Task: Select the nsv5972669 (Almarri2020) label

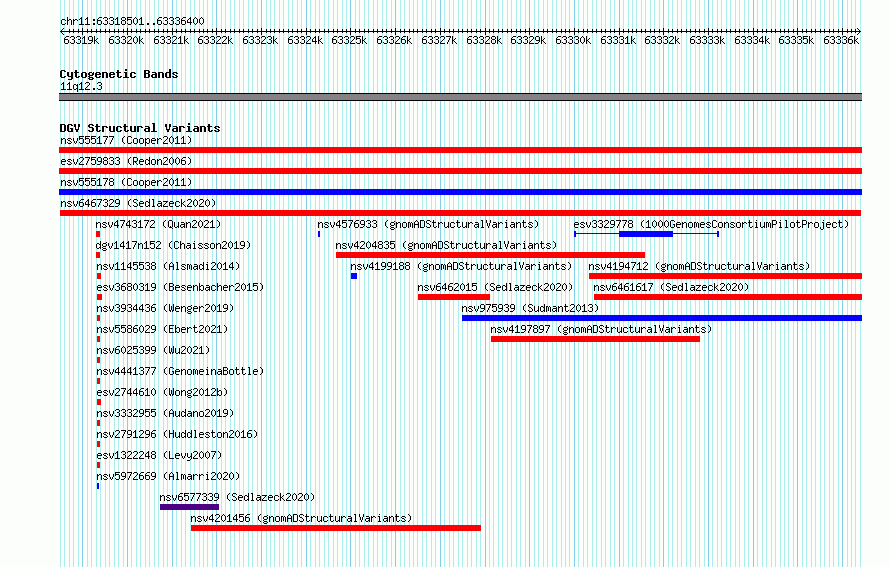Action: coord(168,476)
